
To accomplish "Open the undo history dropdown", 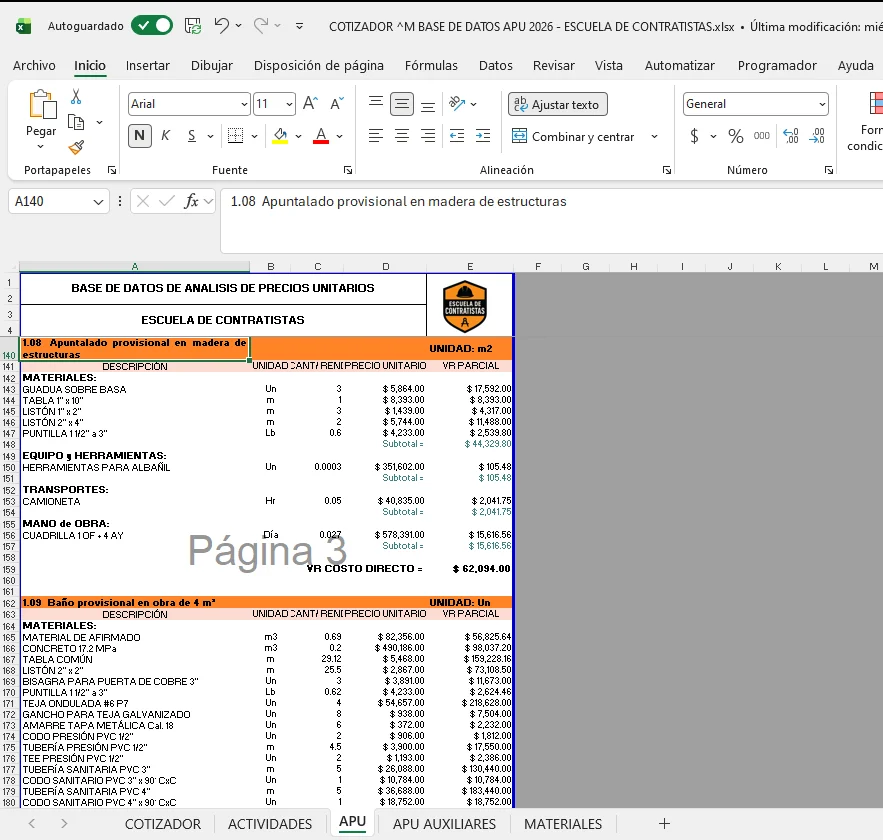I will click(239, 26).
